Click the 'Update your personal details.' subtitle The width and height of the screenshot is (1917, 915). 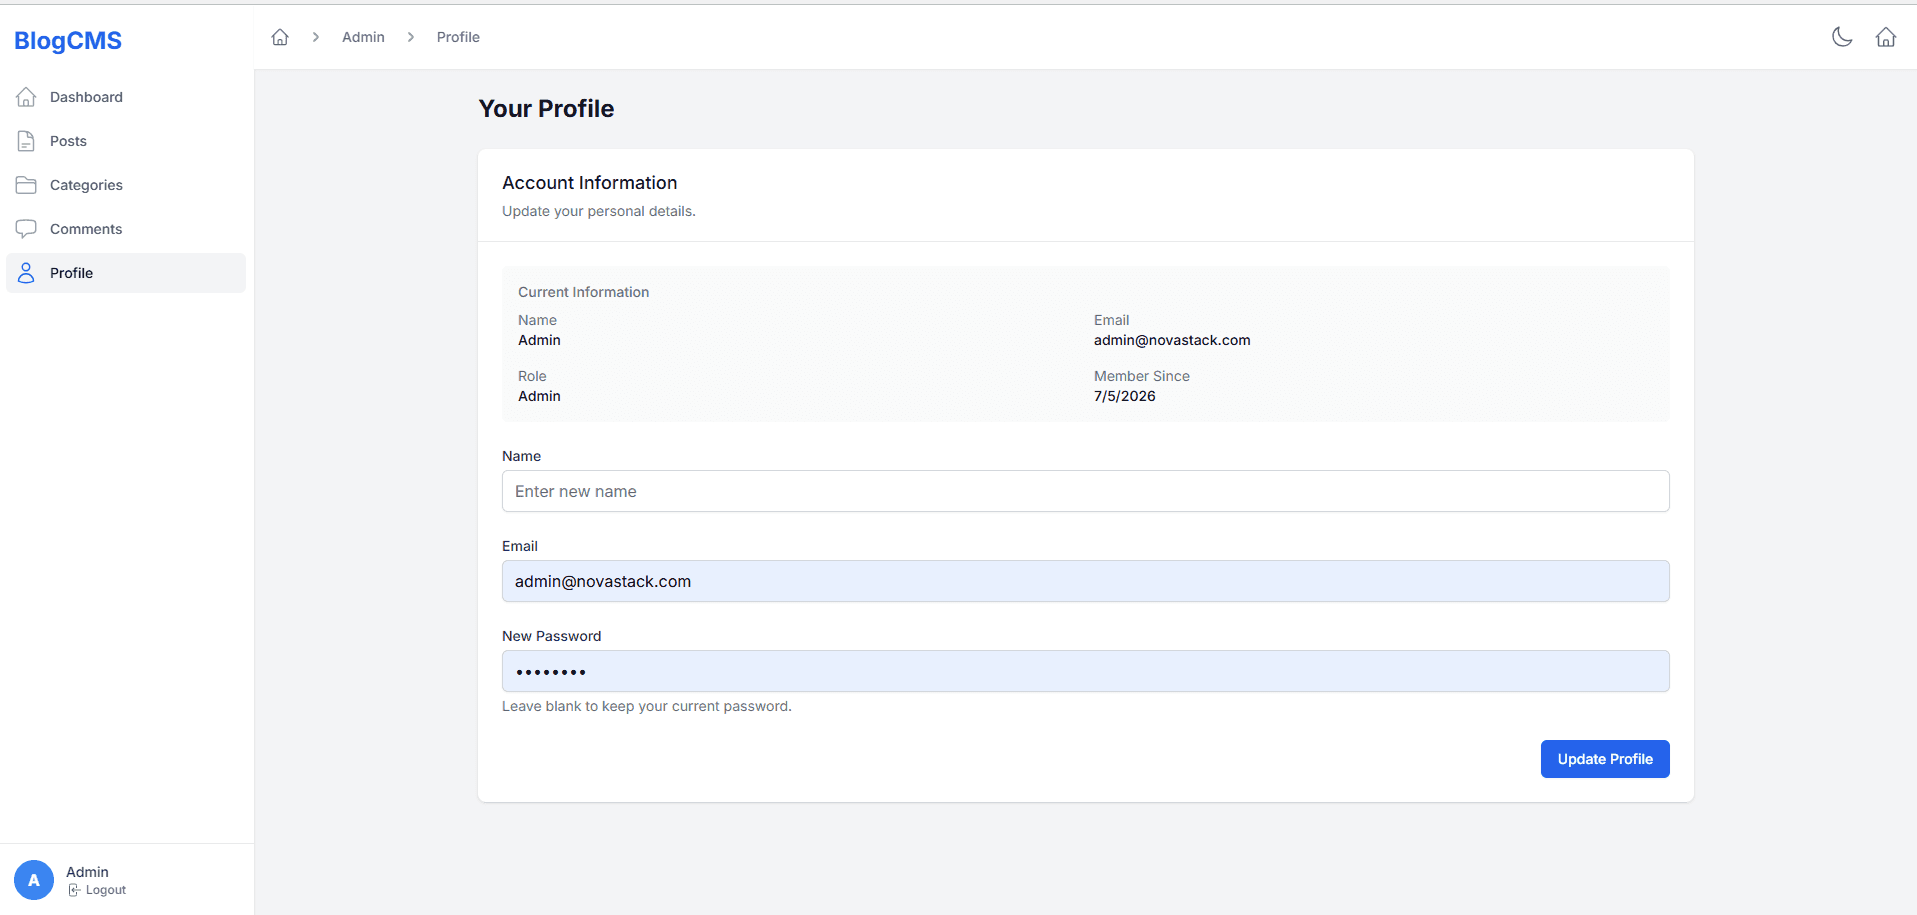(x=599, y=211)
